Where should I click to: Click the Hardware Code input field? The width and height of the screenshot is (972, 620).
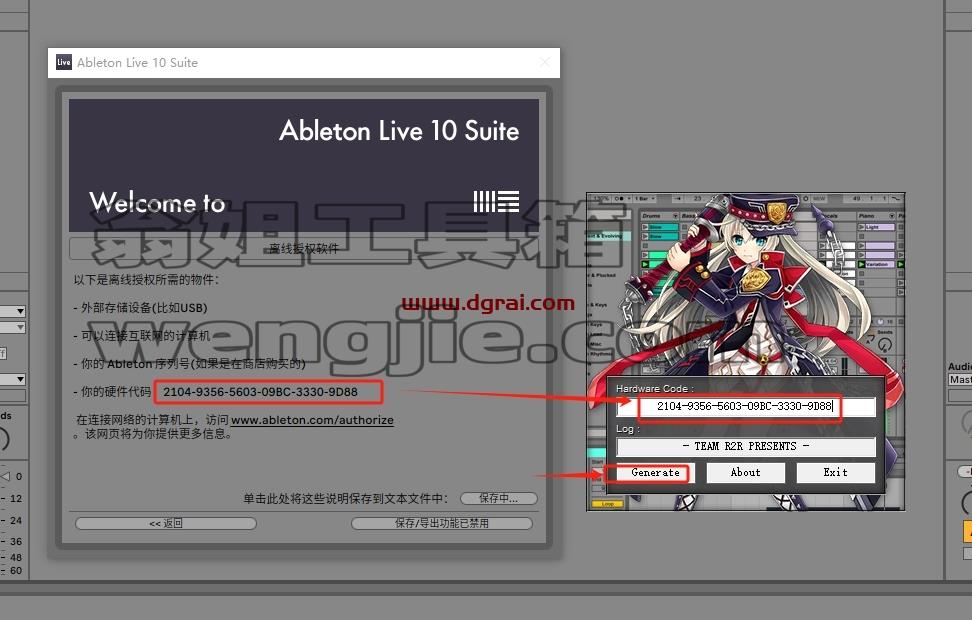click(x=746, y=407)
